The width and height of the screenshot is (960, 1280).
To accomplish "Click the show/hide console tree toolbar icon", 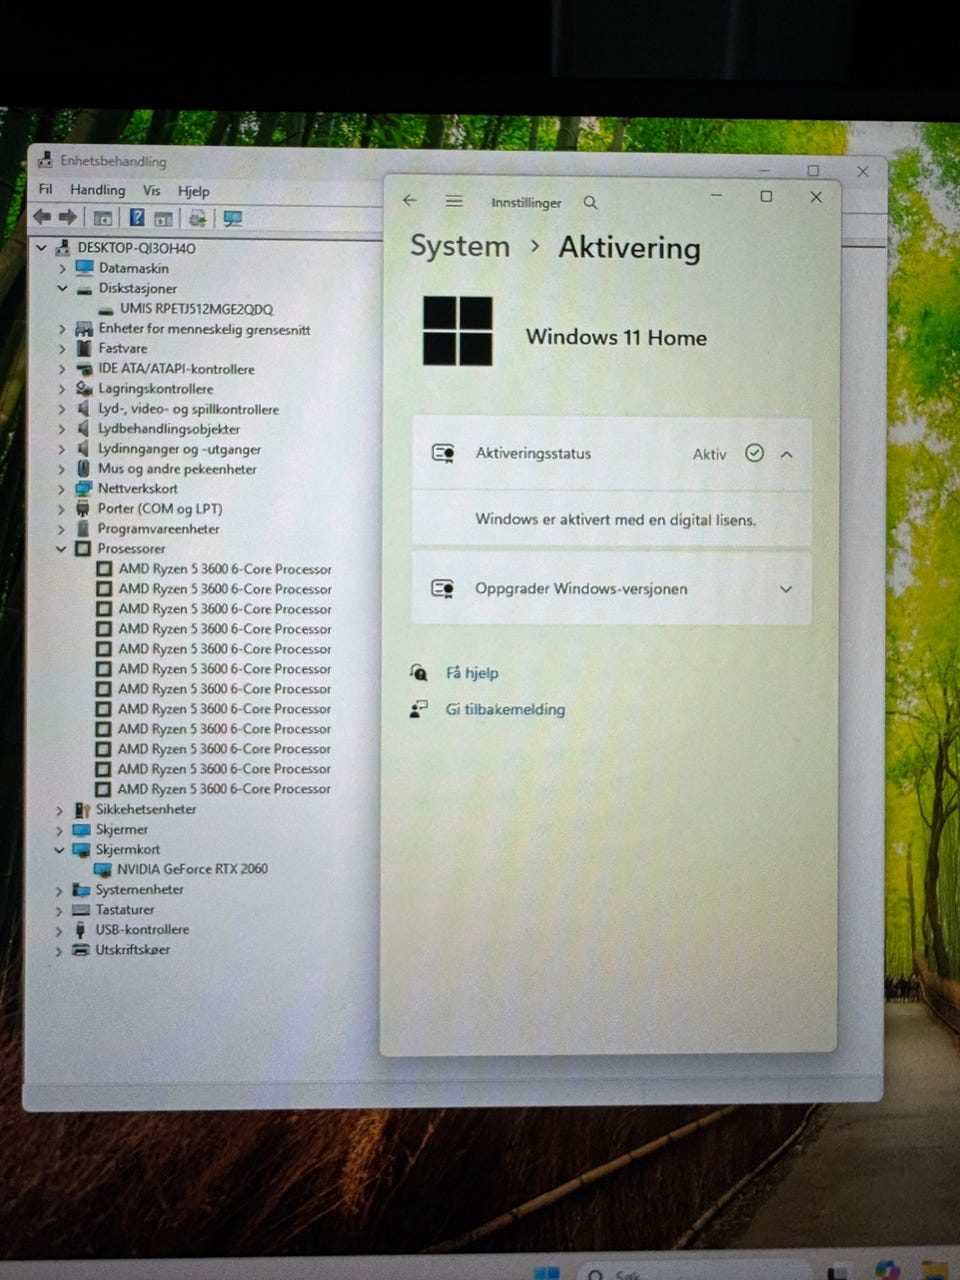I will 103,218.
